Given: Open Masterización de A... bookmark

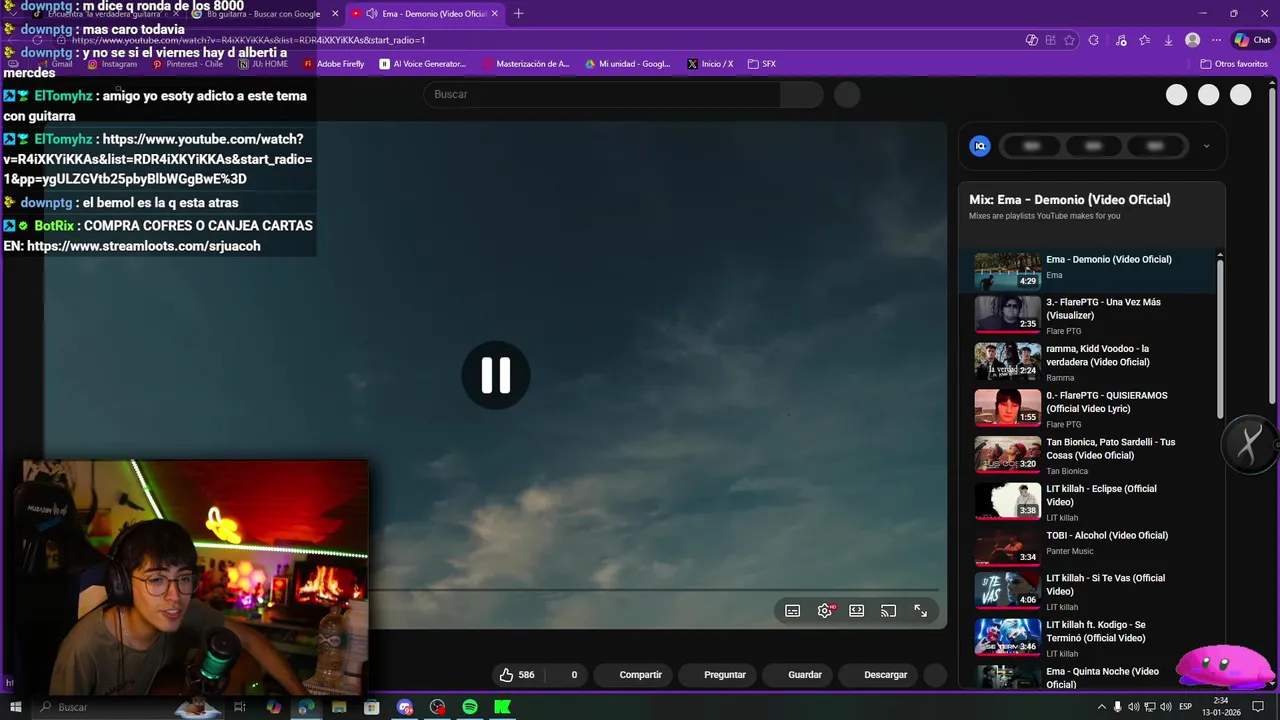Looking at the screenshot, I should pyautogui.click(x=526, y=64).
